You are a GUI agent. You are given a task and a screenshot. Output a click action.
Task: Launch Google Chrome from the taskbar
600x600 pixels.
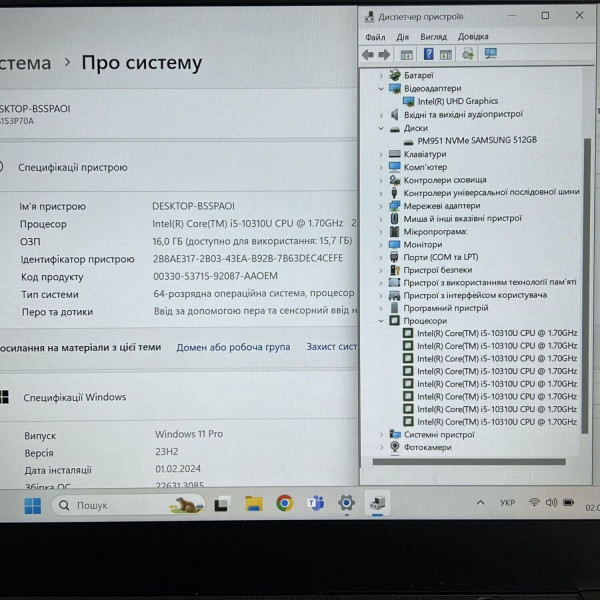pyautogui.click(x=284, y=503)
